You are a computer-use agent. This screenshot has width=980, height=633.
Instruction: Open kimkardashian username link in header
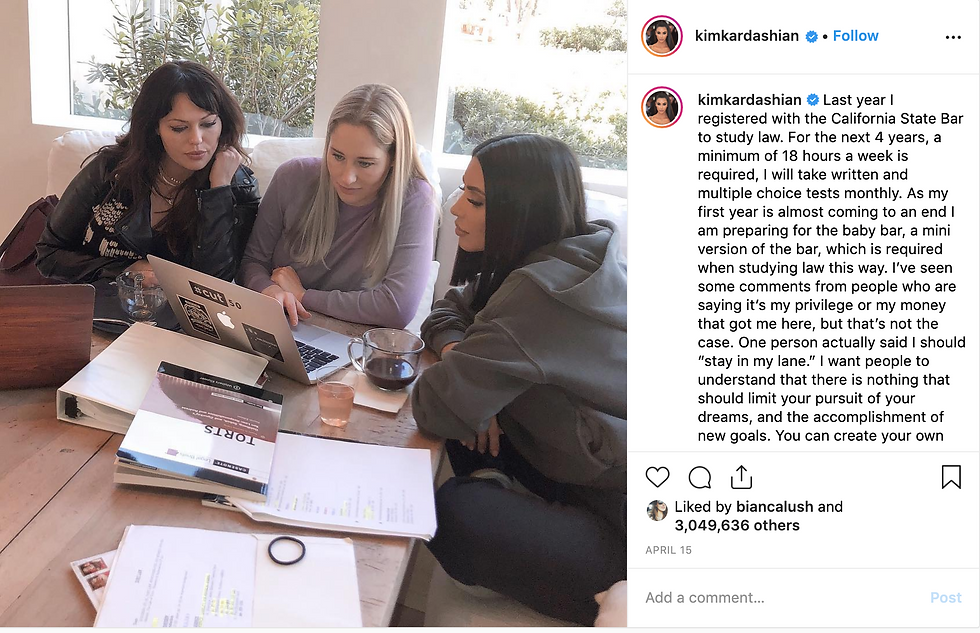(747, 36)
